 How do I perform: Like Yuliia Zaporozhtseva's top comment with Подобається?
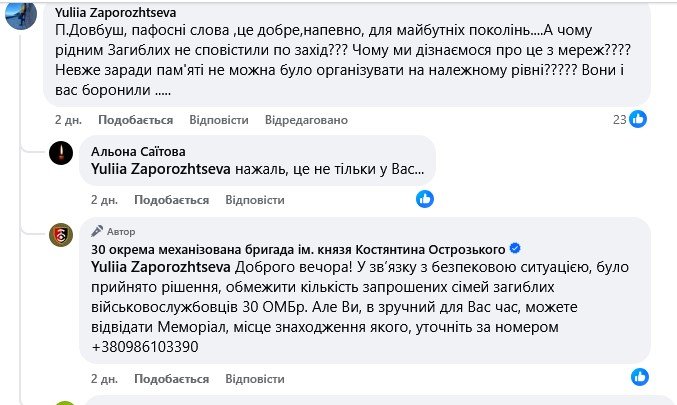pos(136,120)
